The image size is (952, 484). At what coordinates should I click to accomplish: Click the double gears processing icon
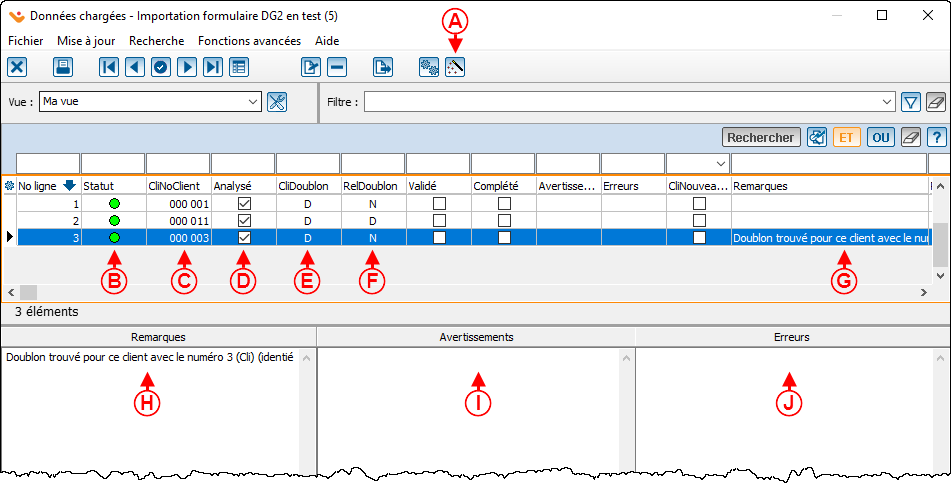click(429, 67)
